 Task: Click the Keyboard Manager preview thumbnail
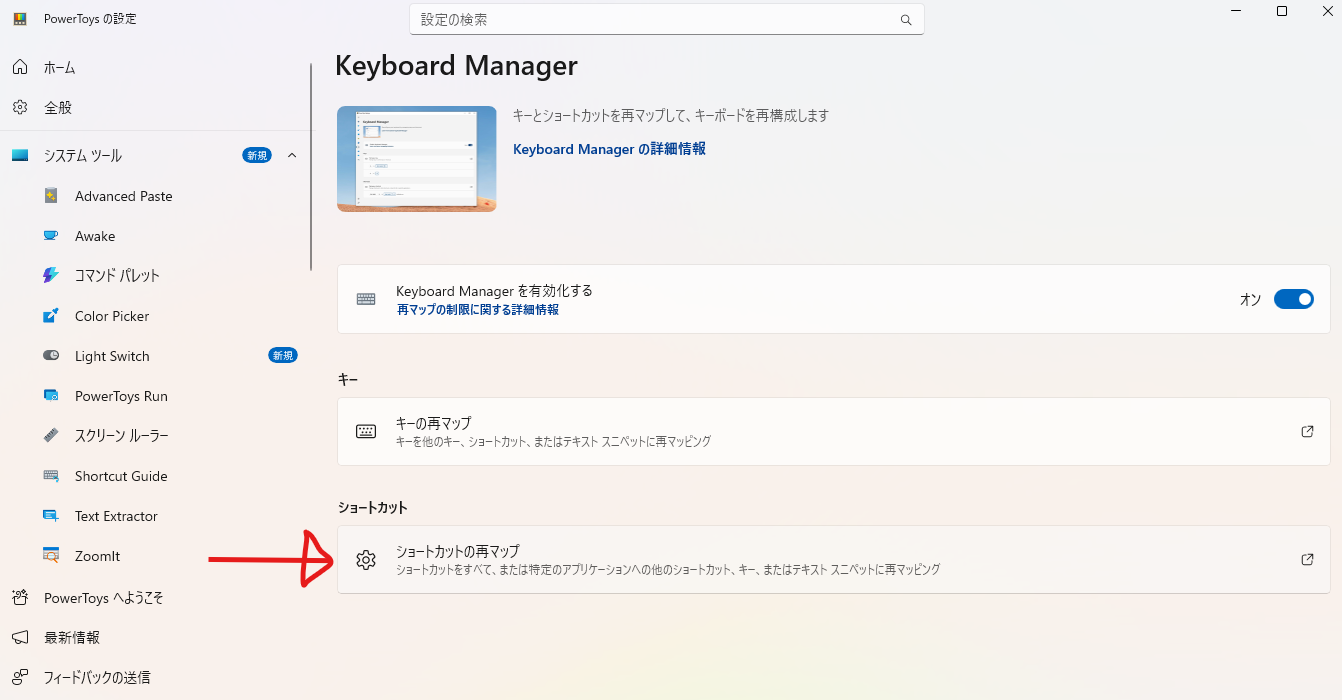(417, 159)
